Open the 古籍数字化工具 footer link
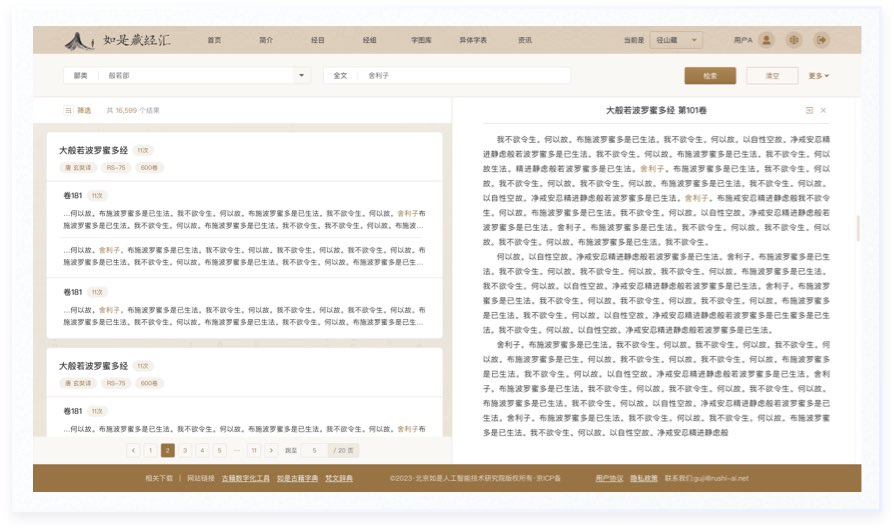The image size is (894, 530). click(x=245, y=478)
